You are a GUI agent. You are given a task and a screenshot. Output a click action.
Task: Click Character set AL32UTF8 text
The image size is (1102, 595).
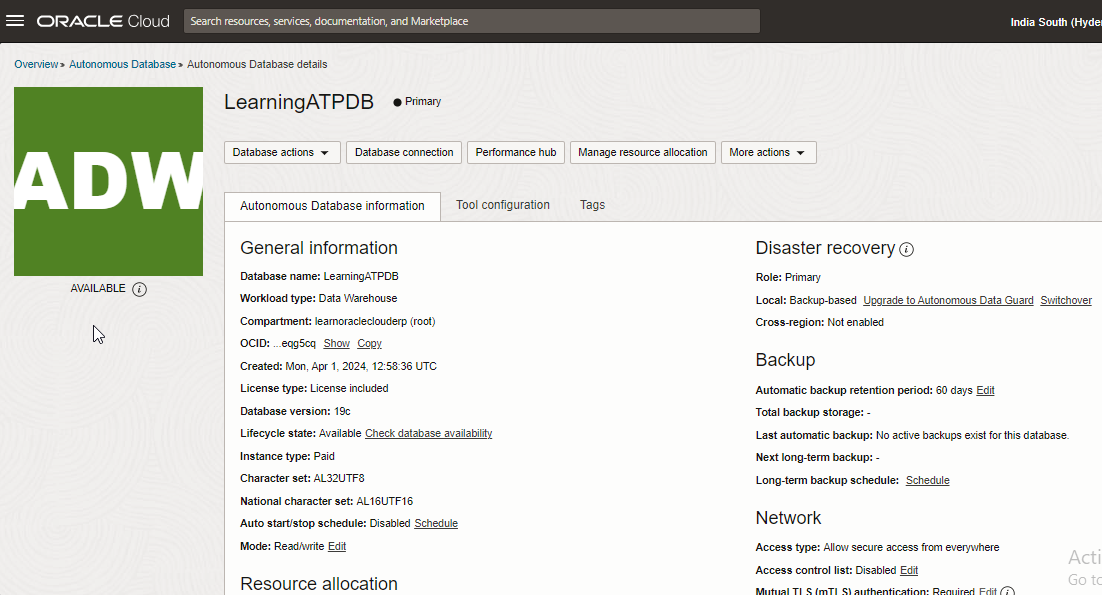(x=302, y=478)
